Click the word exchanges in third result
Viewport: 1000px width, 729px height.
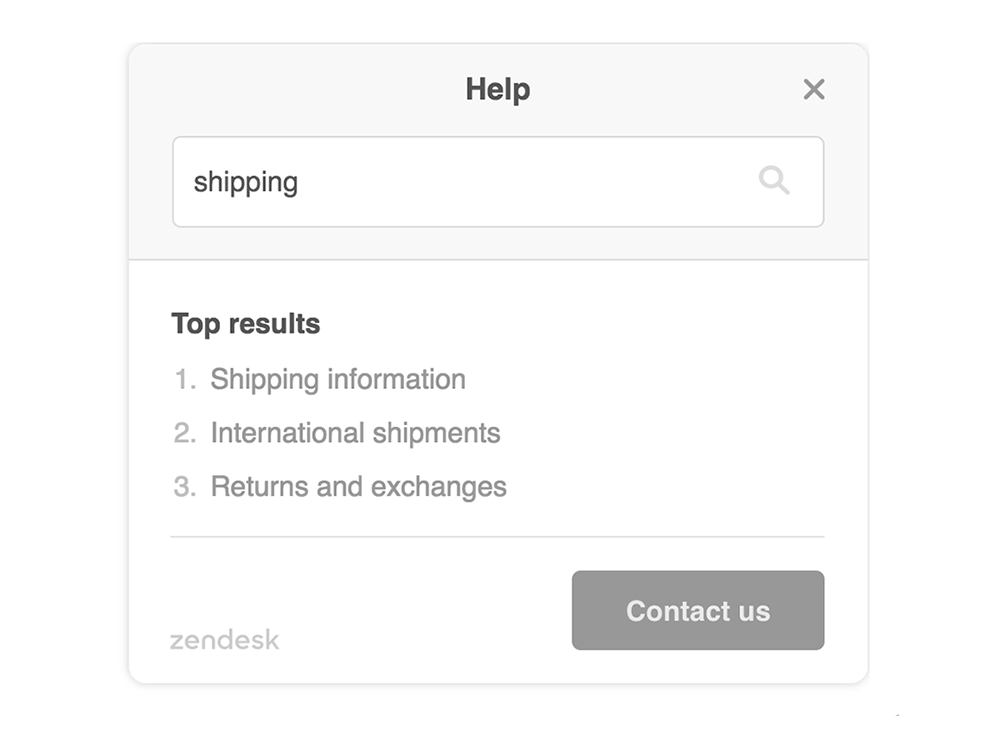coord(439,487)
